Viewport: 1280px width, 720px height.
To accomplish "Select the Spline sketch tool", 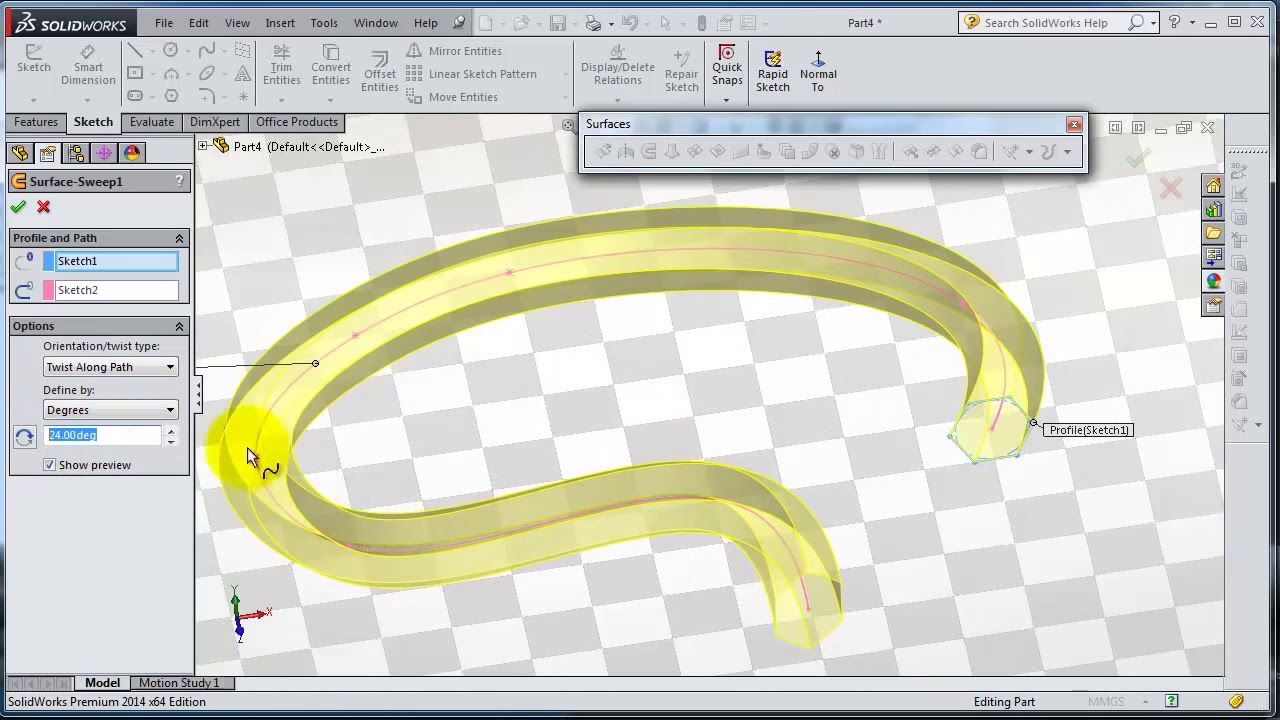I will coord(207,51).
